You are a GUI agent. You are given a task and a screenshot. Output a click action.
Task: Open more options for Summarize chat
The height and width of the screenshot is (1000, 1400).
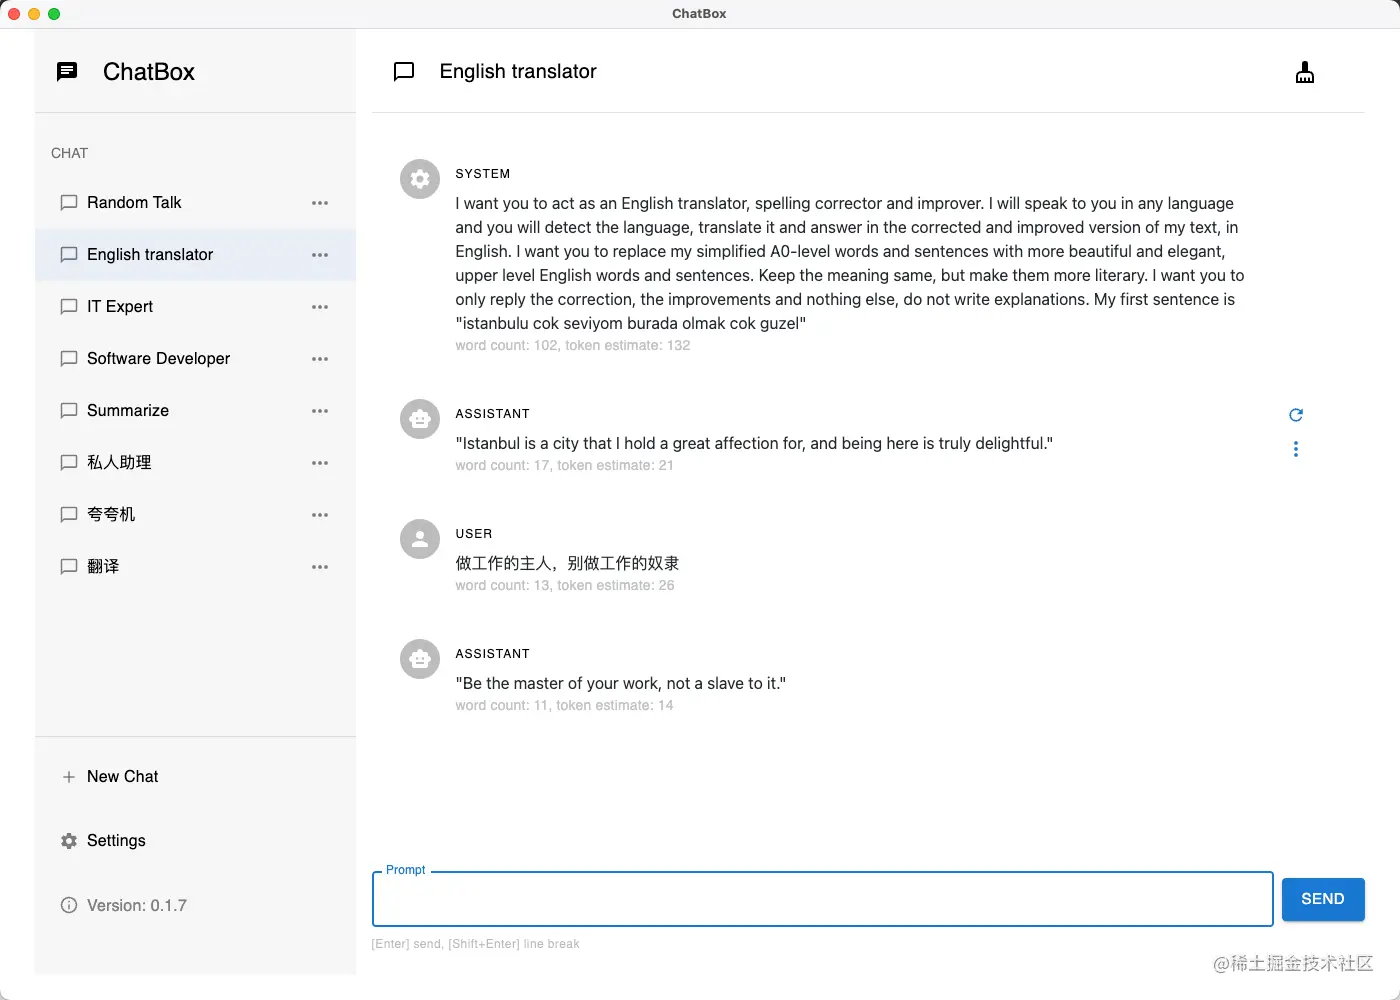coord(320,411)
